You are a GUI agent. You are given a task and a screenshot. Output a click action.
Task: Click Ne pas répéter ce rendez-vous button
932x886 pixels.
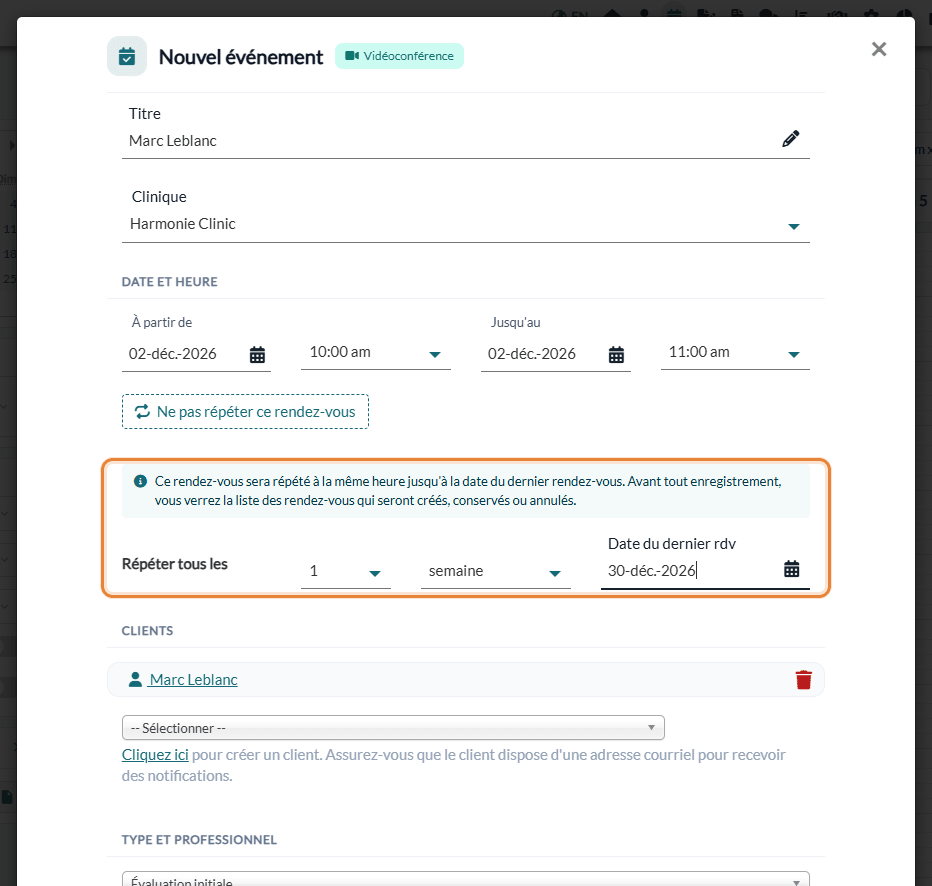click(x=245, y=412)
